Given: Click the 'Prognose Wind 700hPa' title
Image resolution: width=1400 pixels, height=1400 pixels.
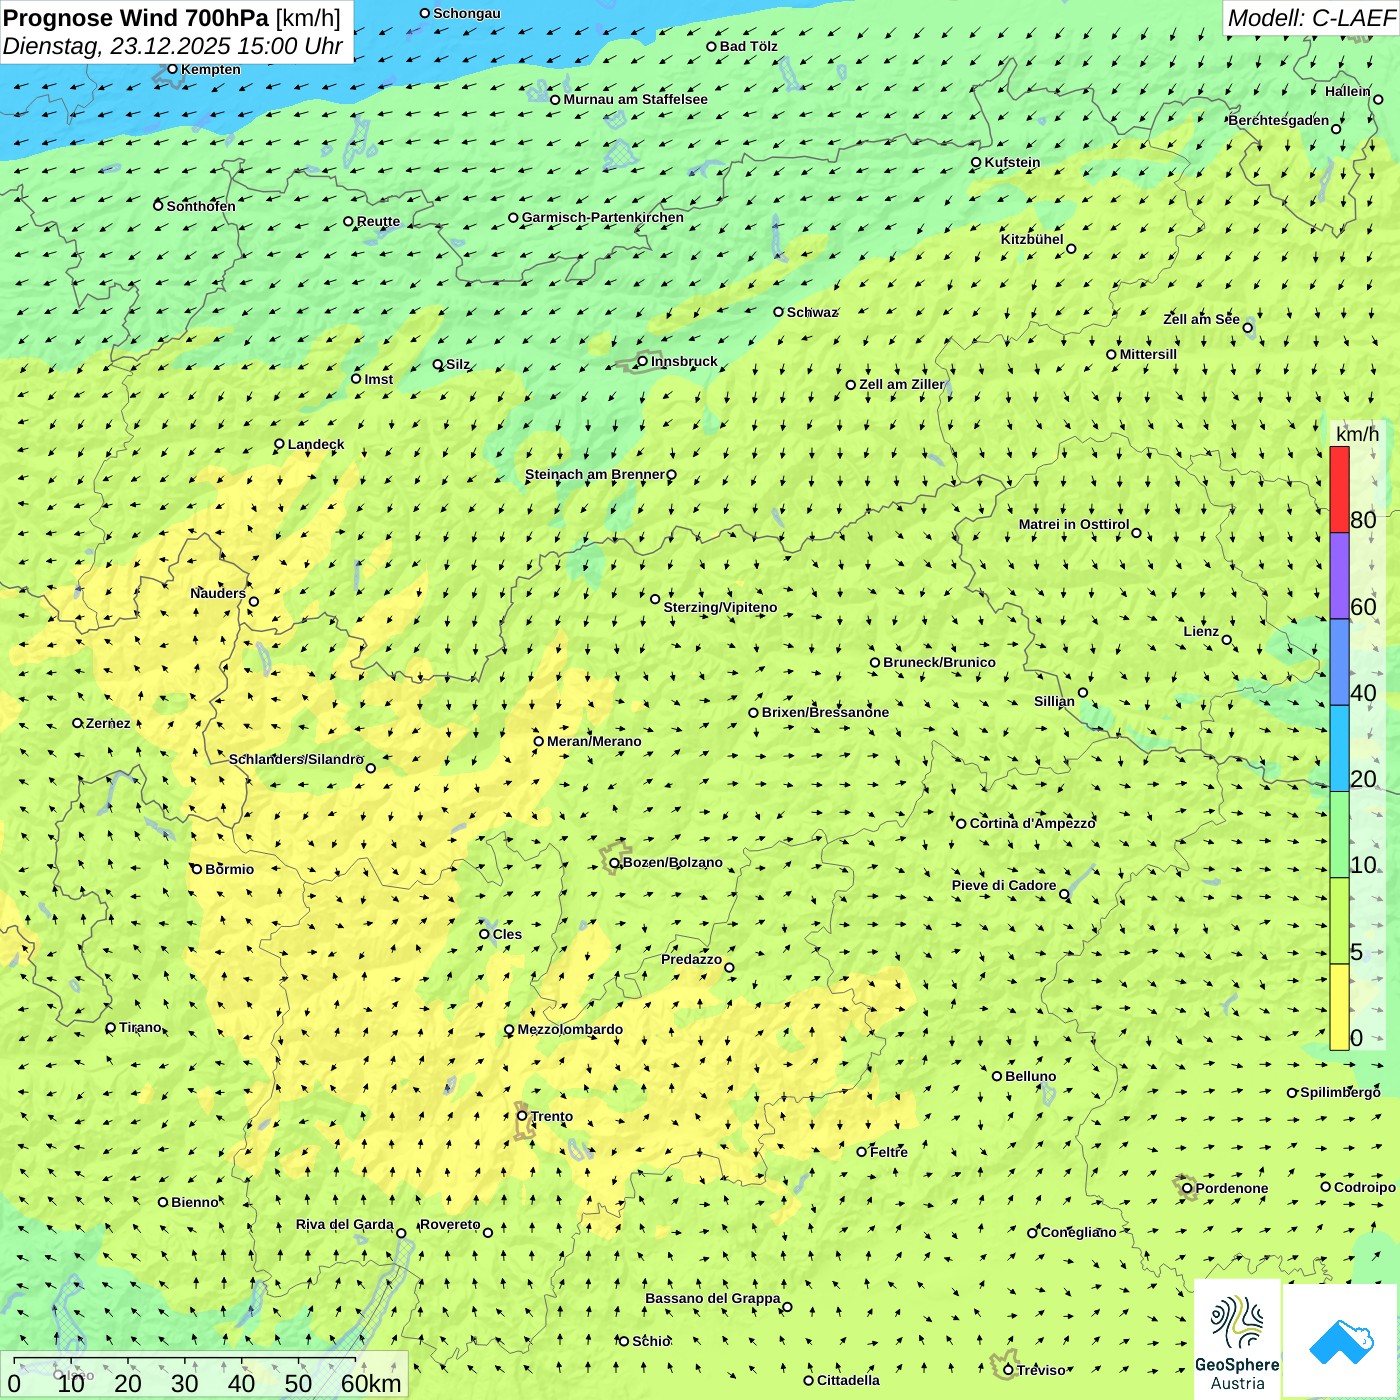Looking at the screenshot, I should (x=138, y=18).
